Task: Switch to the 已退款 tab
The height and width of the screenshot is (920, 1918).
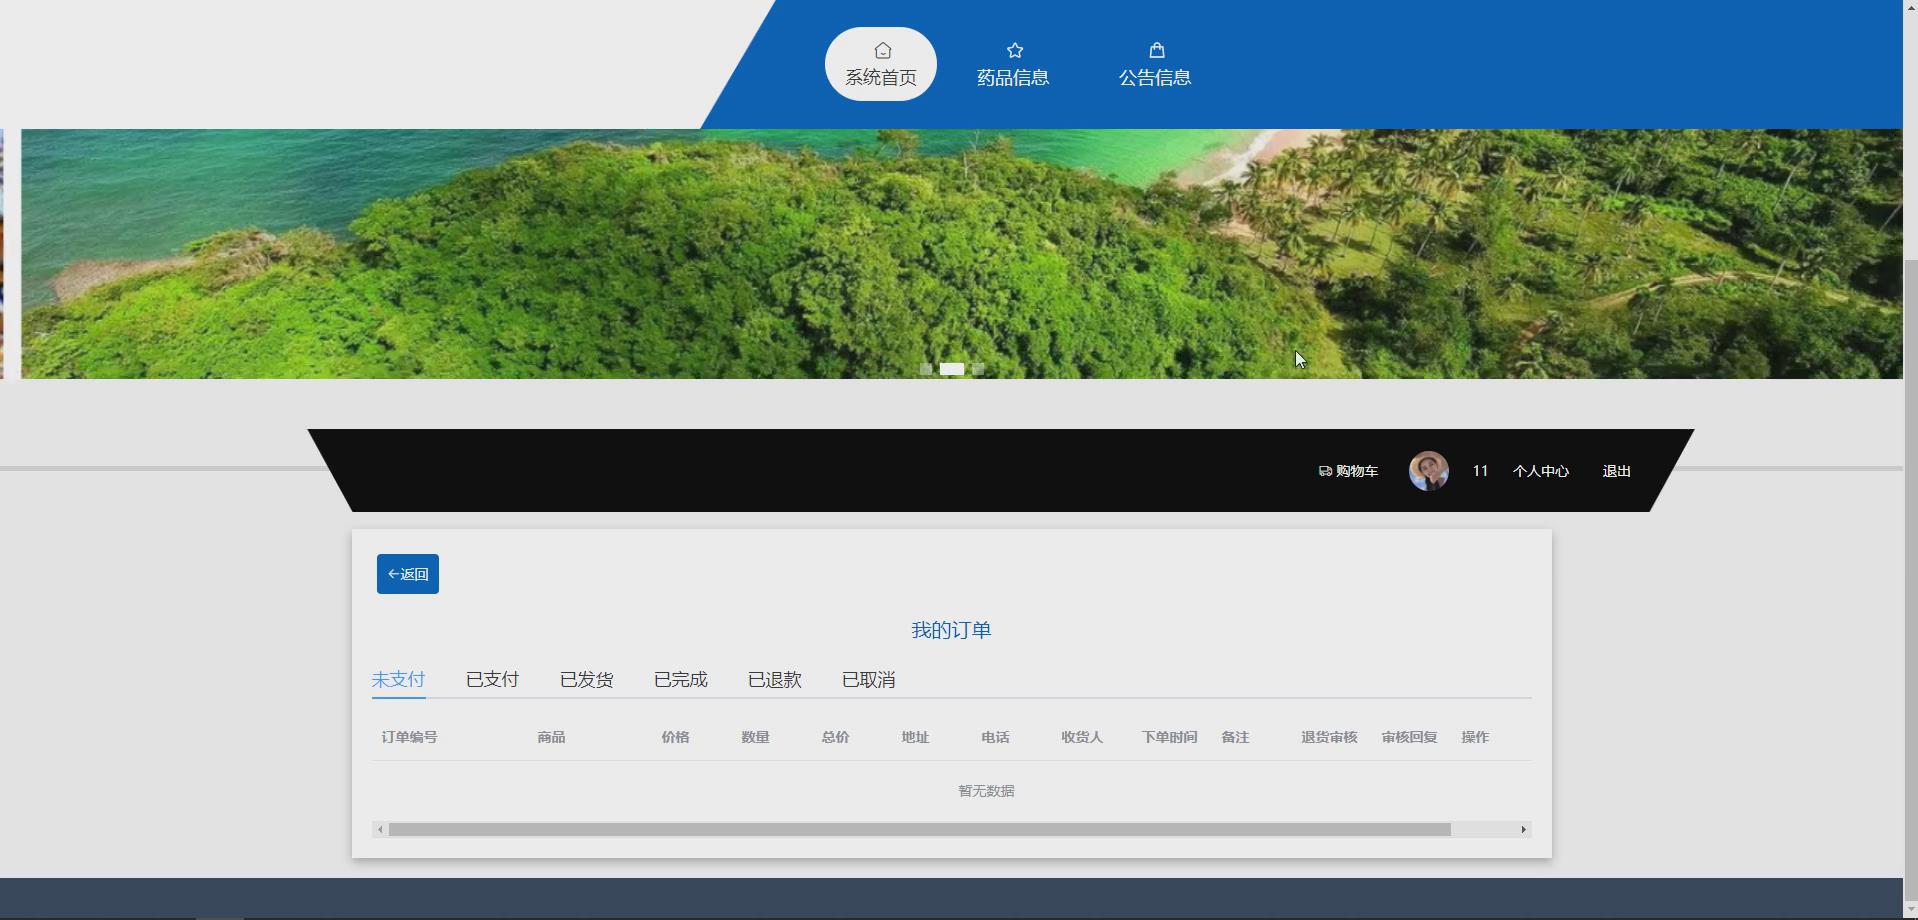Action: pos(775,680)
